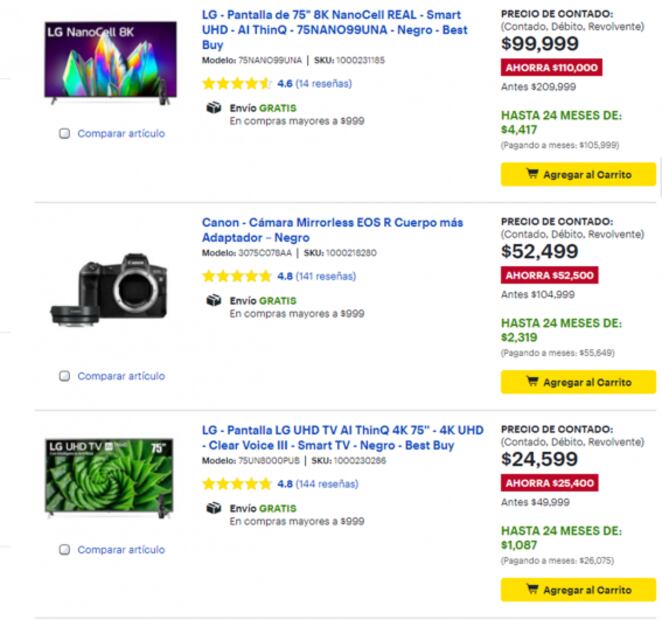Check Comparar artículo for Canon camera
Image resolution: width=662 pixels, height=620 pixels.
(65, 376)
